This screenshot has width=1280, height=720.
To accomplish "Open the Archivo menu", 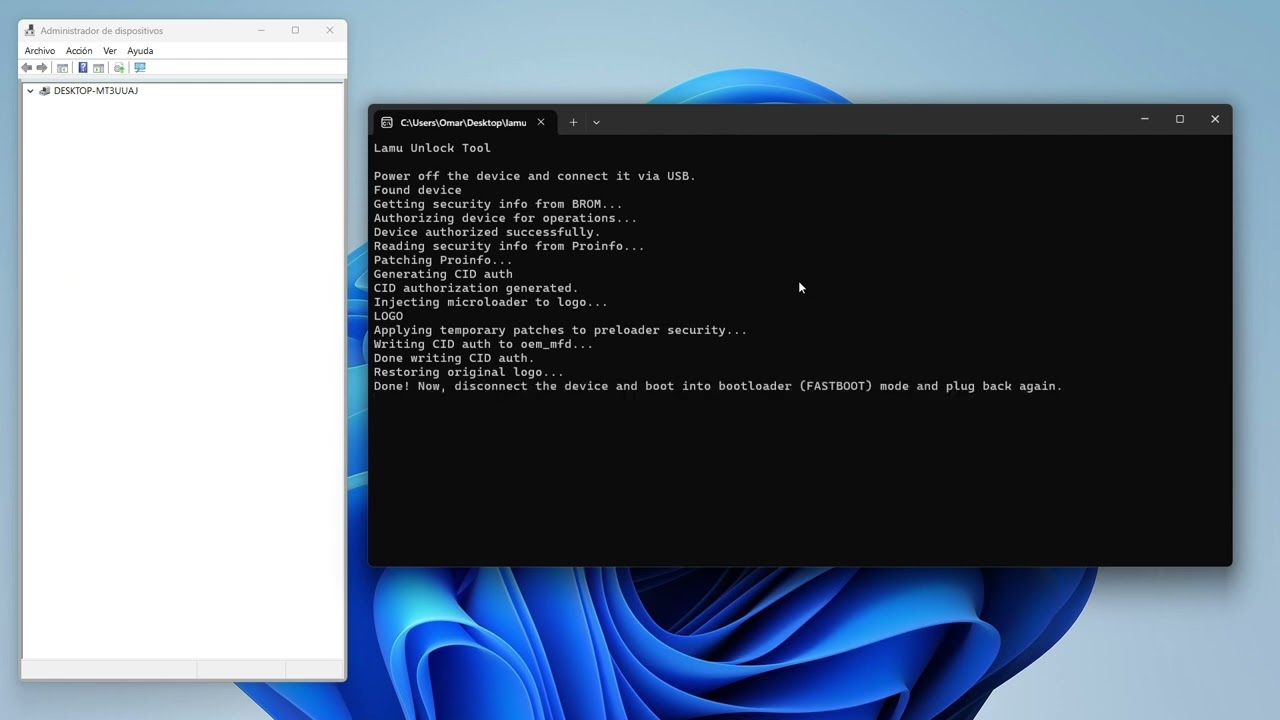I will (40, 51).
